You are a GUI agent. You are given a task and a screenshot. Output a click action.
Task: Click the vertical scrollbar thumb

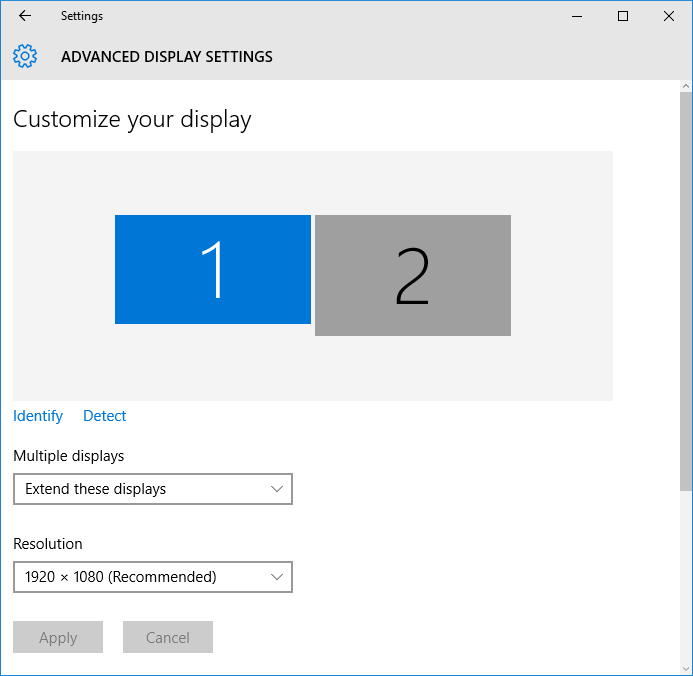coord(685,290)
